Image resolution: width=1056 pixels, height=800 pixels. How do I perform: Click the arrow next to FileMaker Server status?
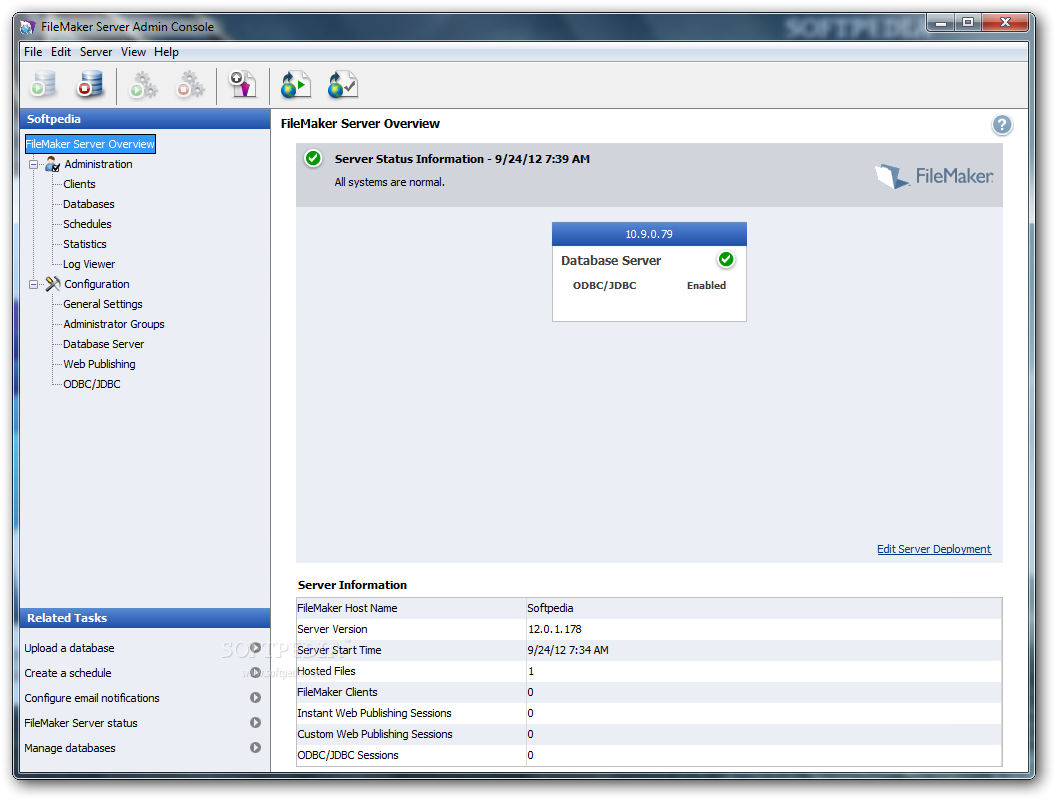pos(255,723)
